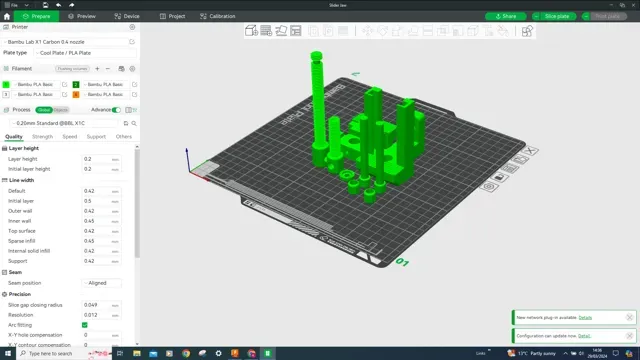
Task: Switch to the Calibration tab
Action: click(218, 16)
